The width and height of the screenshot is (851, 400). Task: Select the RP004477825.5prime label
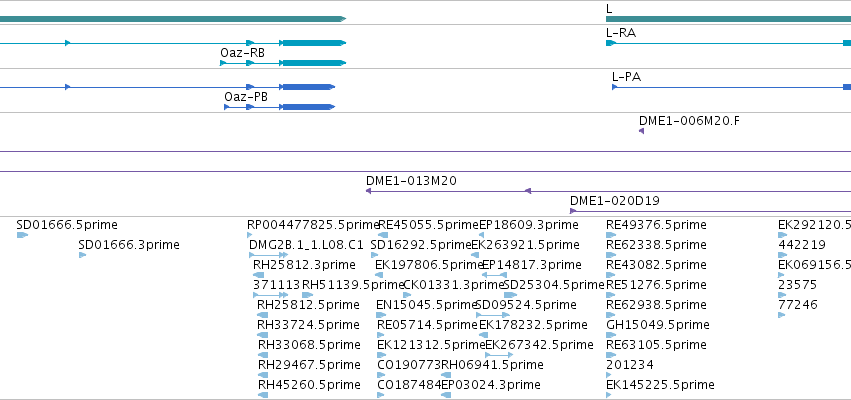point(313,225)
